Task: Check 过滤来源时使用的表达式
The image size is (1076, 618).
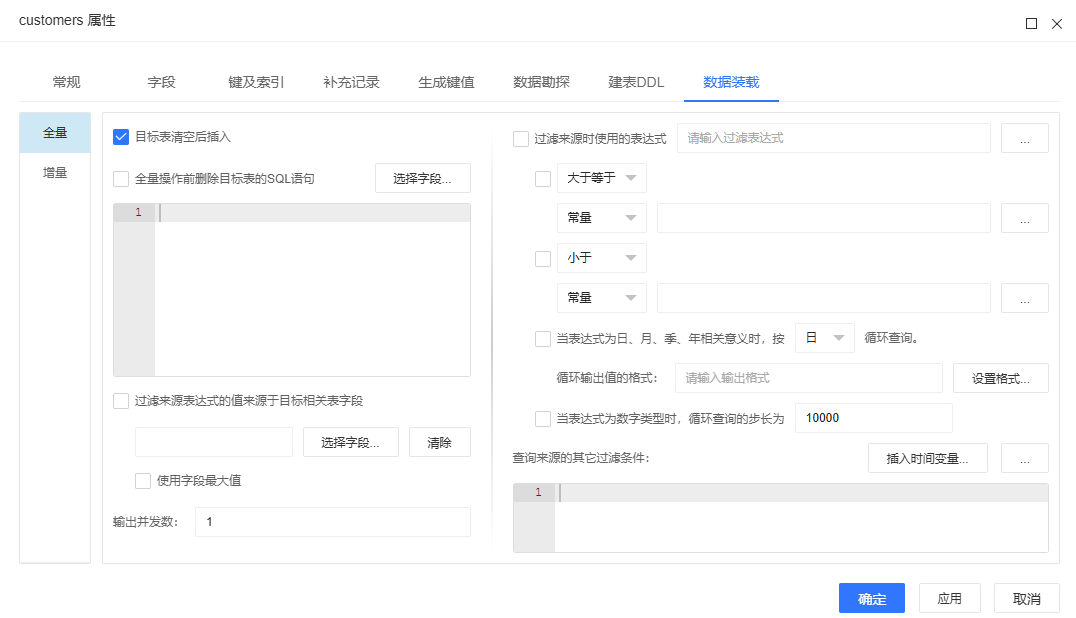Action: point(521,139)
